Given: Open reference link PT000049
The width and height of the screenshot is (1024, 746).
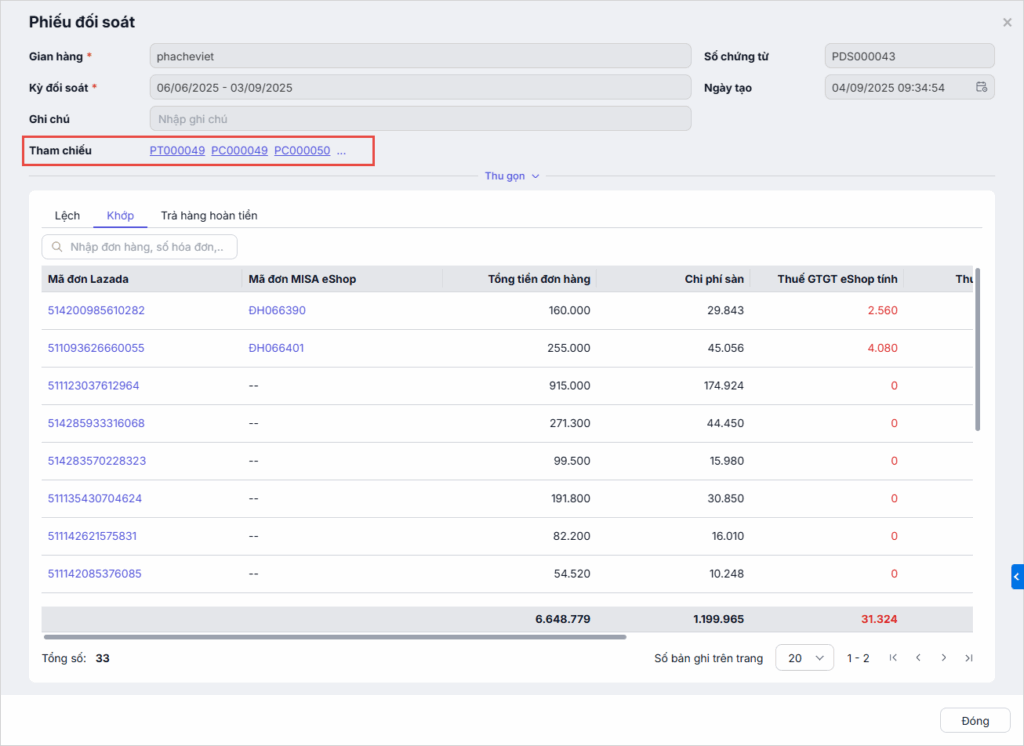Looking at the screenshot, I should (177, 151).
